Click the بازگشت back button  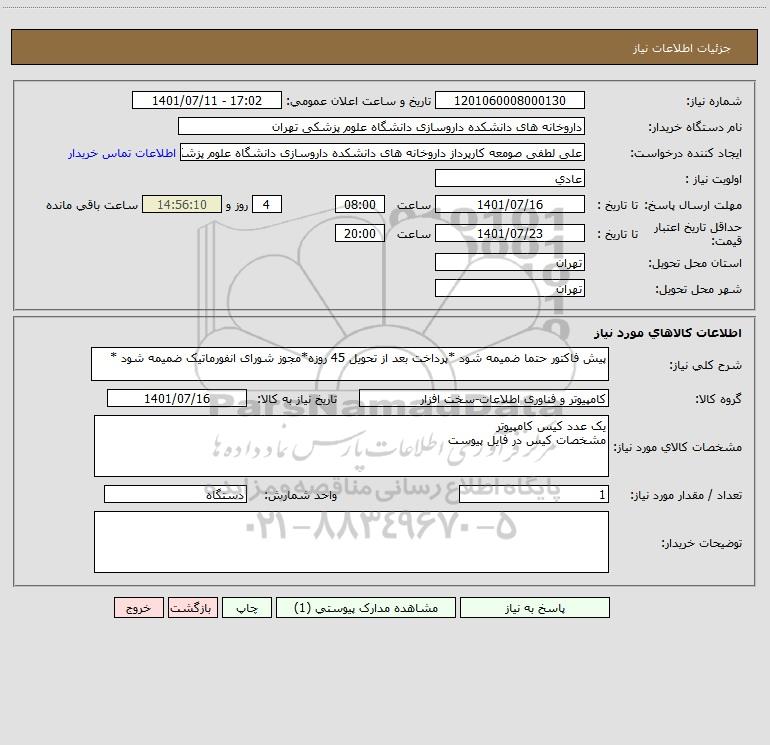pyautogui.click(x=192, y=607)
